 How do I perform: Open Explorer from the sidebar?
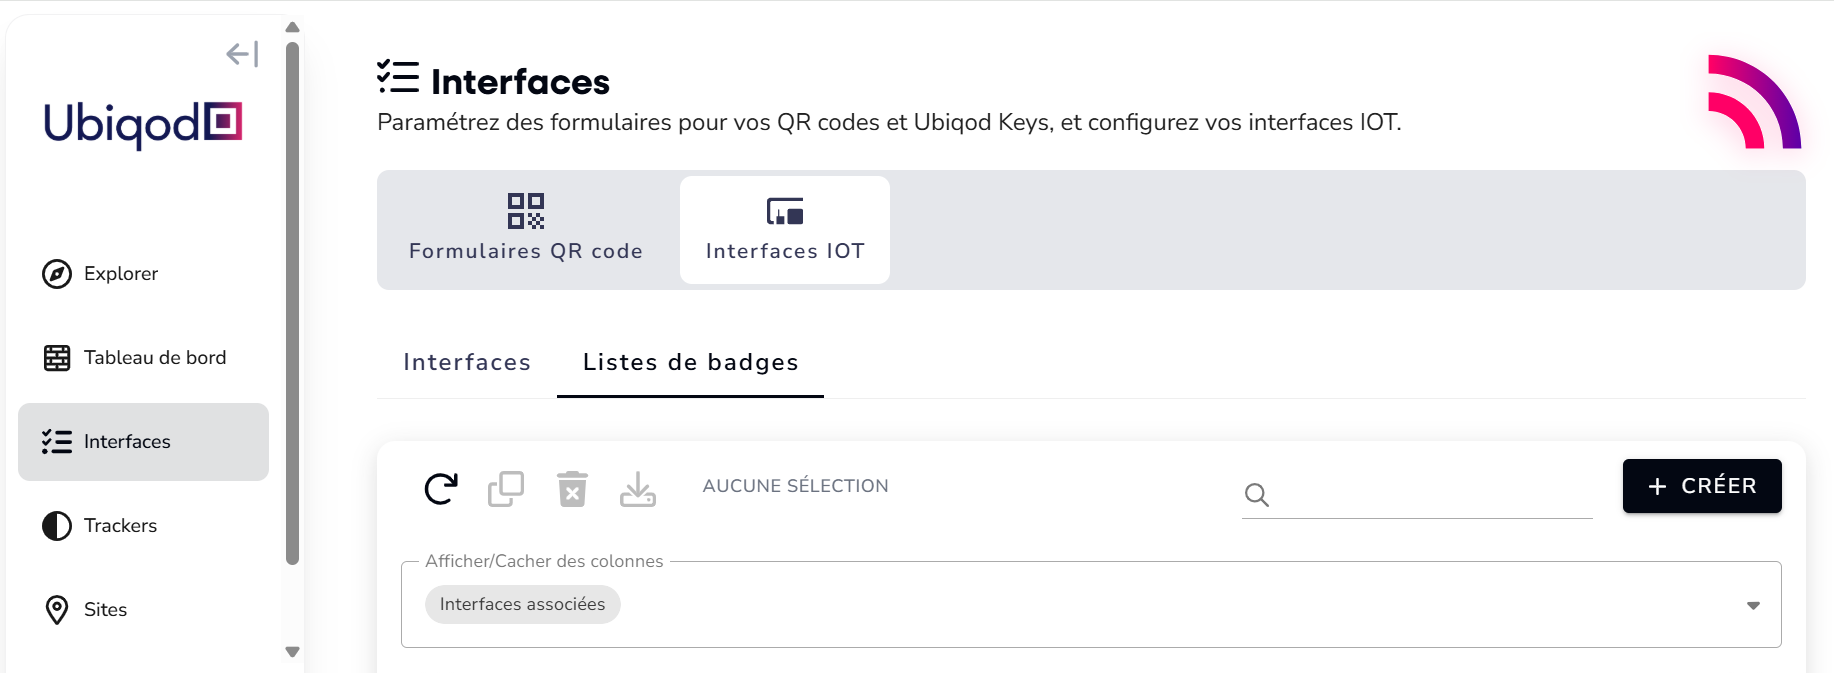click(x=120, y=274)
